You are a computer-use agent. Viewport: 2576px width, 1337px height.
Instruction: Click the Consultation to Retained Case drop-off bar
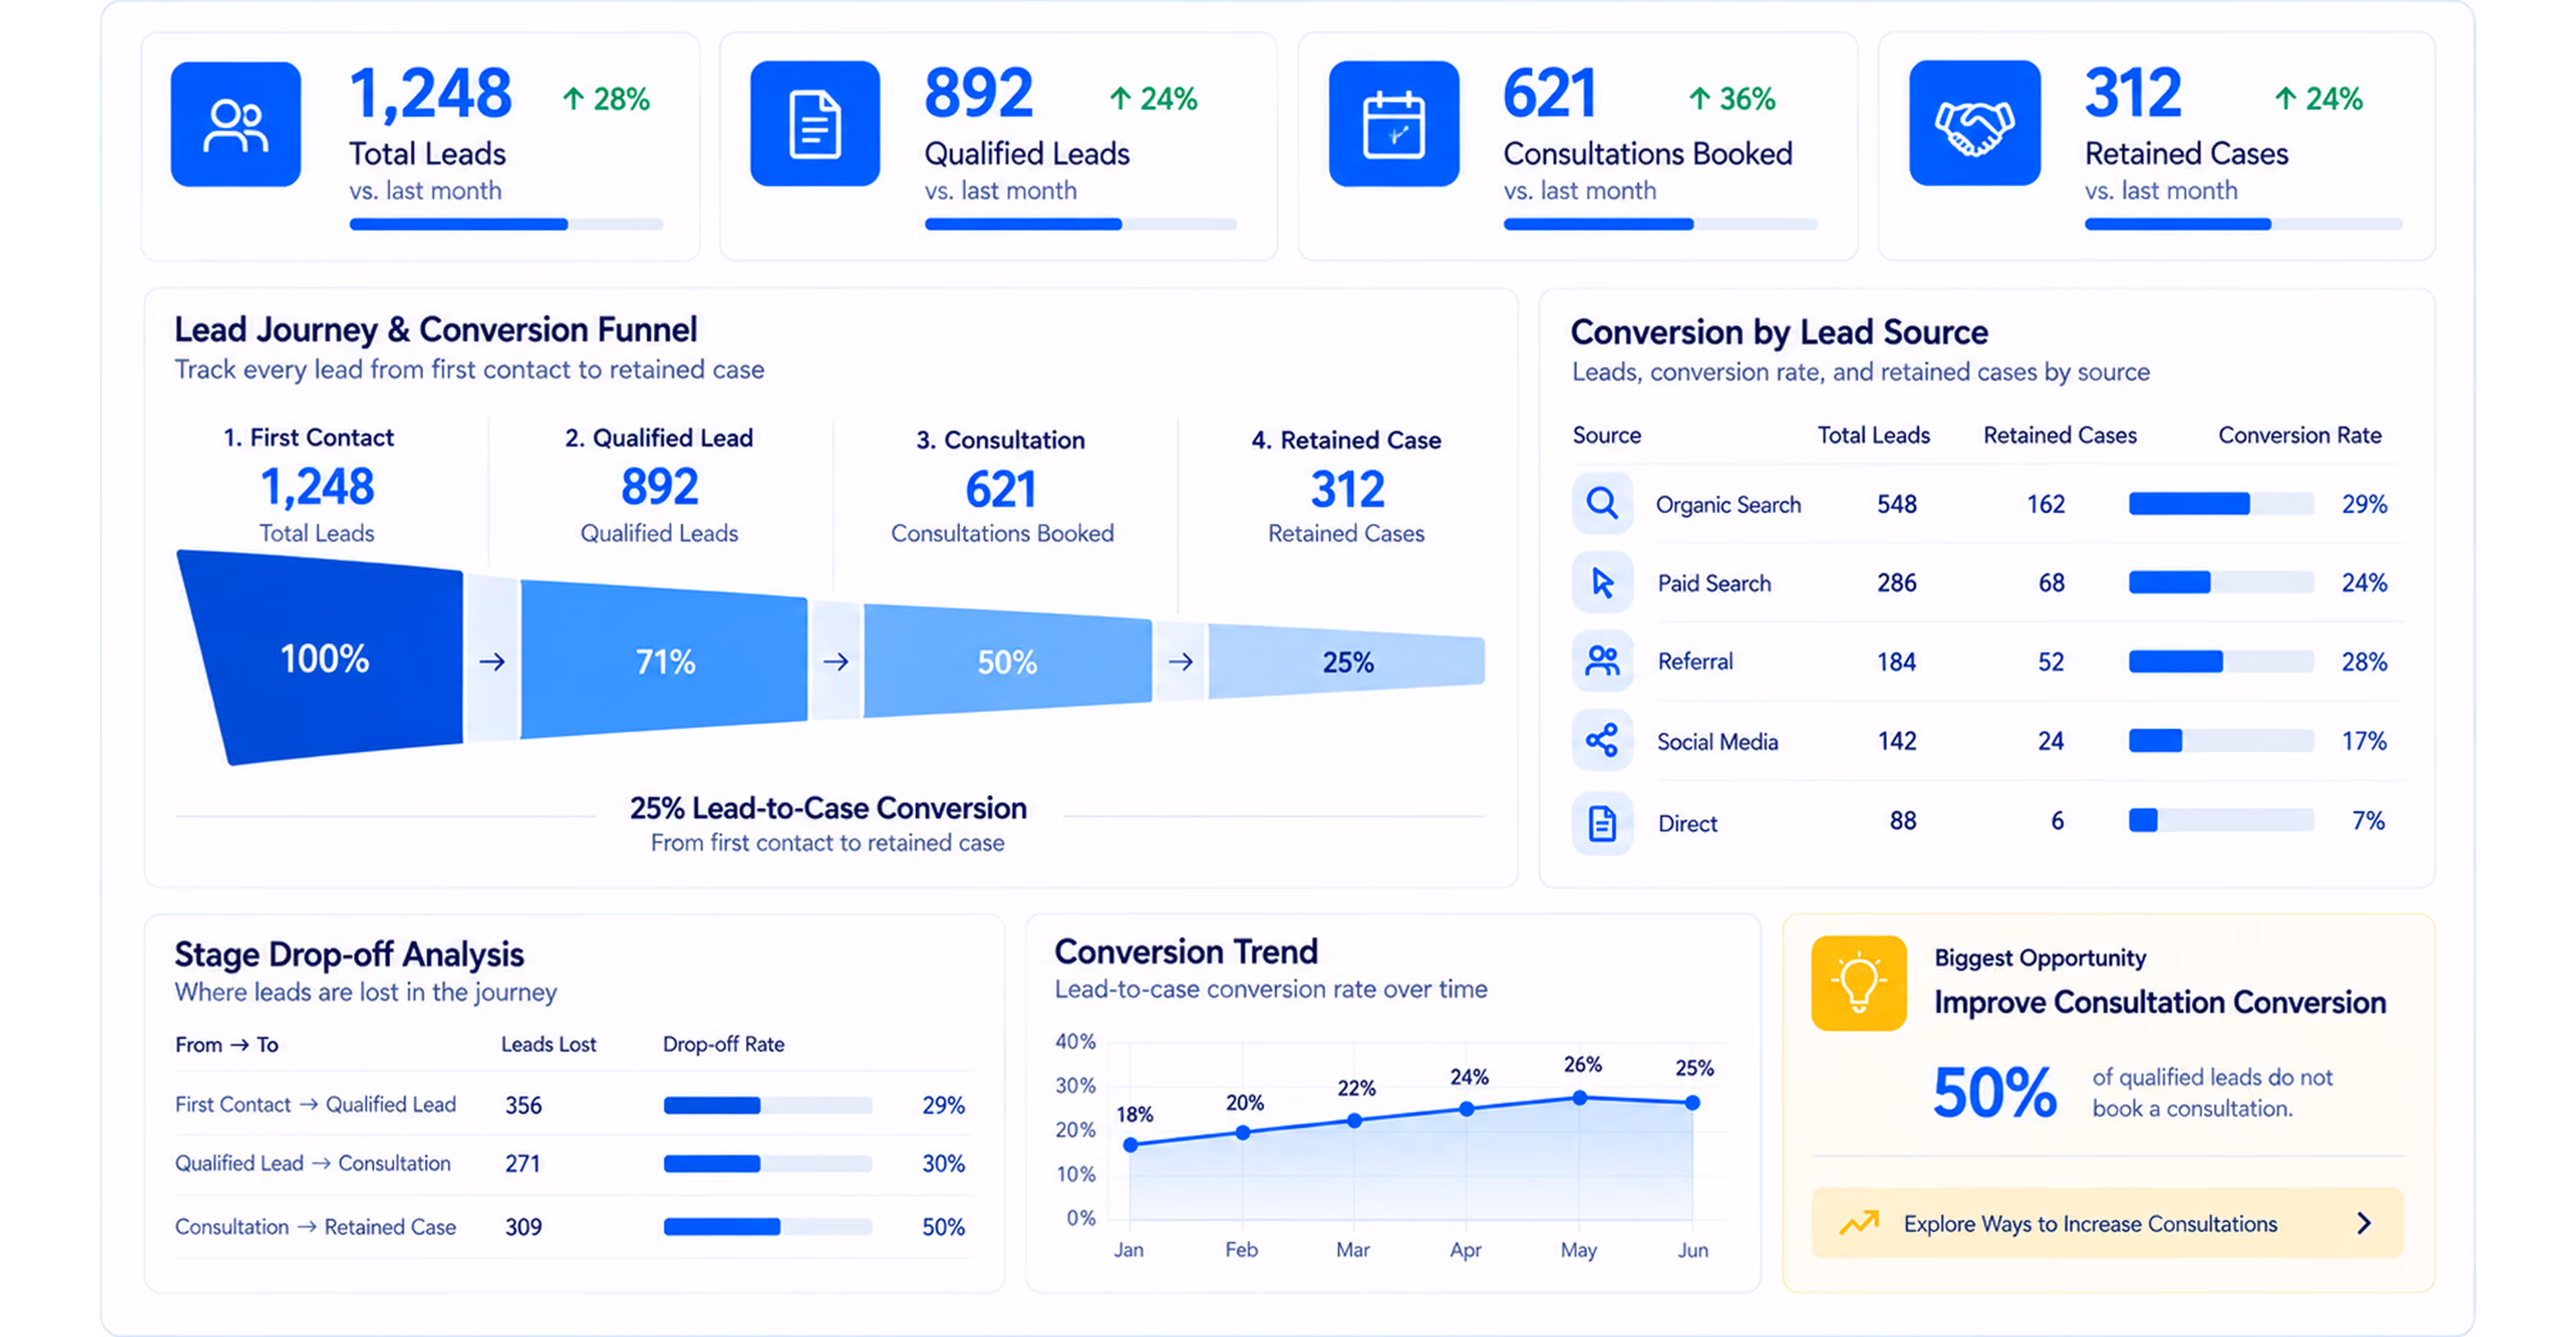tap(768, 1226)
